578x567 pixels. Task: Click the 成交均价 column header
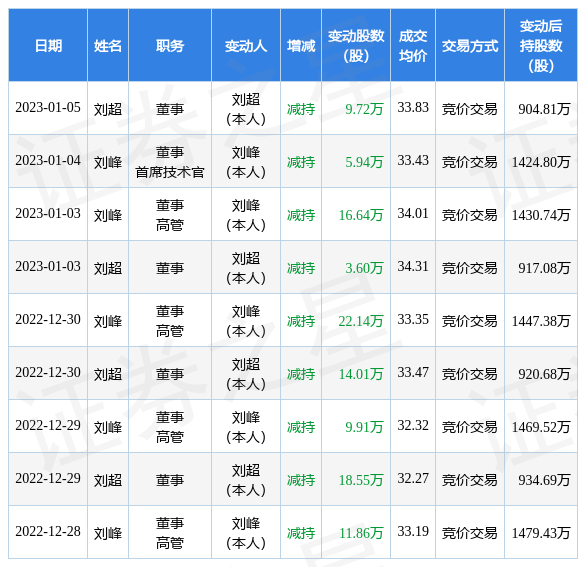click(413, 46)
